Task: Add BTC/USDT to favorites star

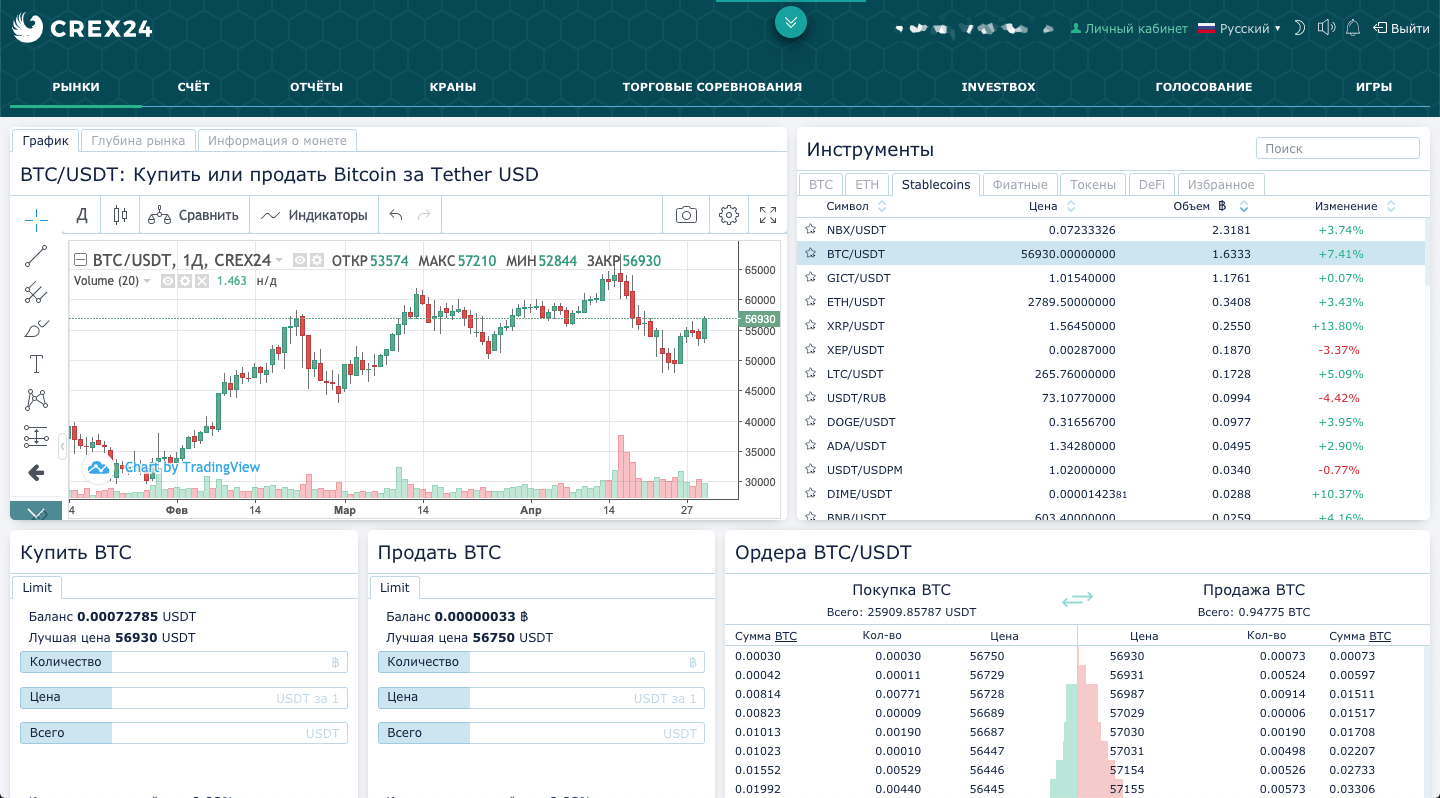Action: (x=811, y=254)
